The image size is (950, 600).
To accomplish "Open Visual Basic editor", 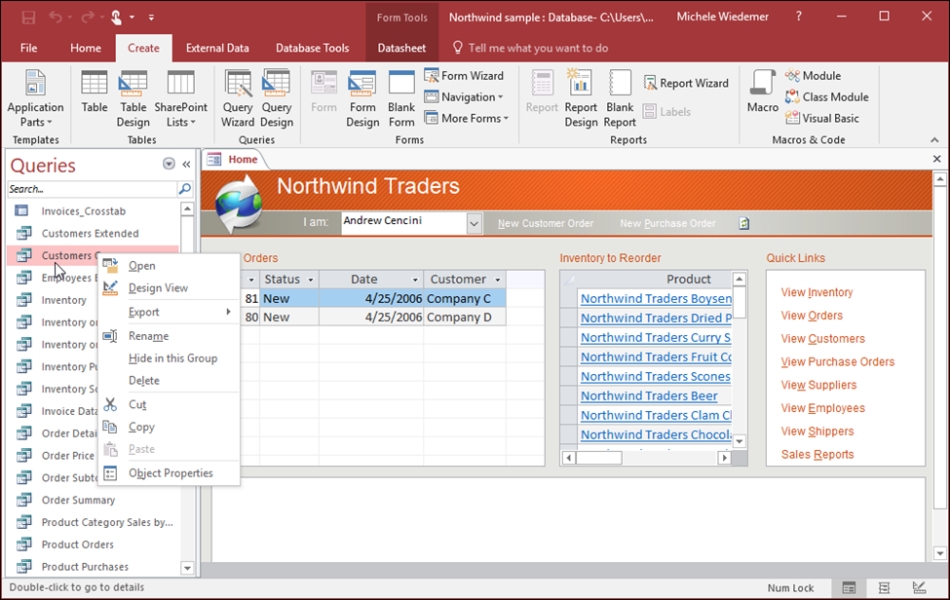I will 822,118.
